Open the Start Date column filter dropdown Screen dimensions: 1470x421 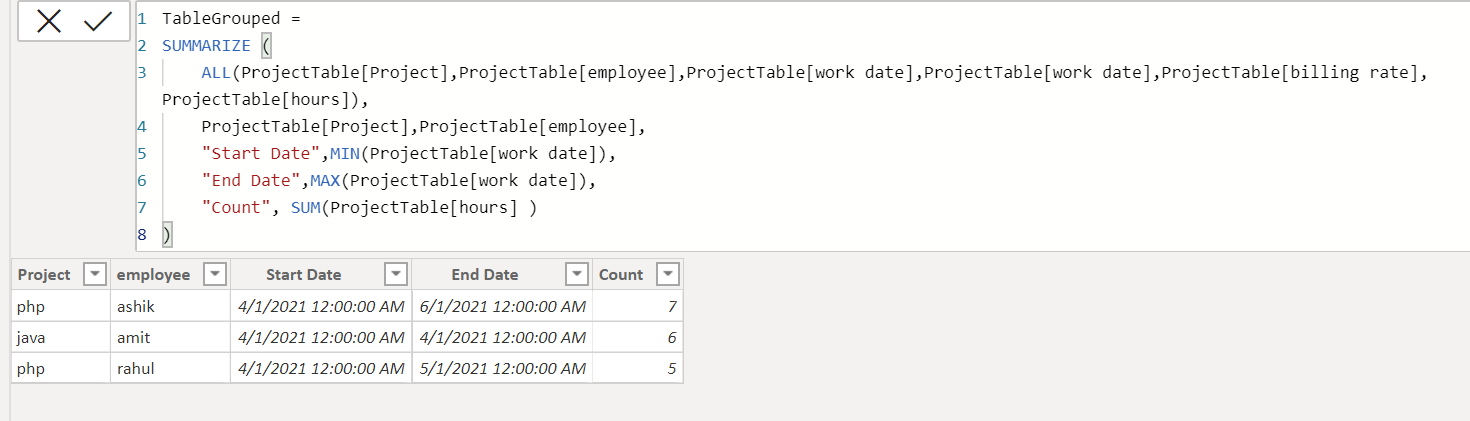tap(396, 275)
